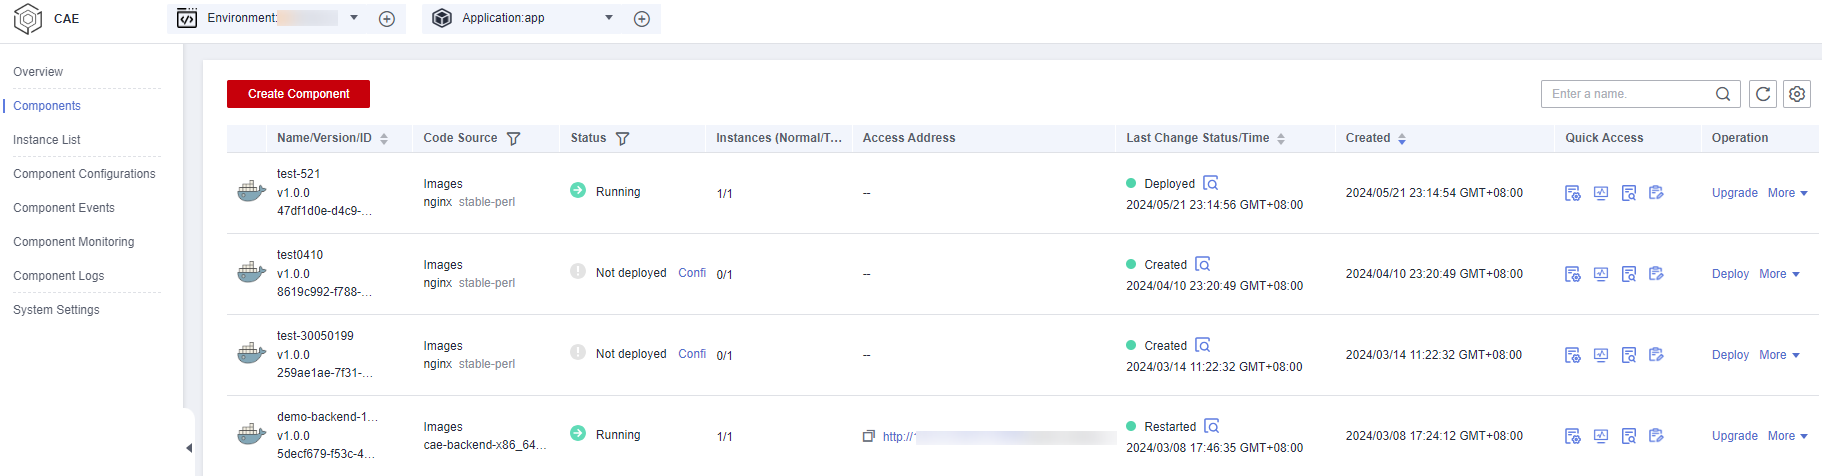Viewport: 1822px width, 476px height.
Task: Open monitoring quick access icon for test0410
Action: pos(1600,274)
